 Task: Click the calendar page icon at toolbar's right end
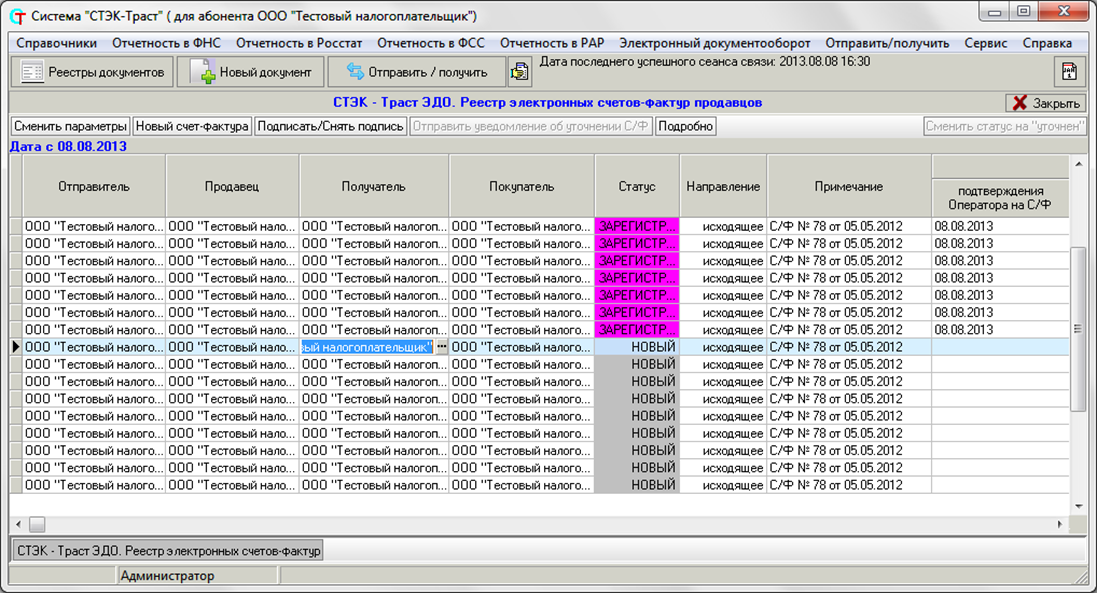(x=1069, y=72)
